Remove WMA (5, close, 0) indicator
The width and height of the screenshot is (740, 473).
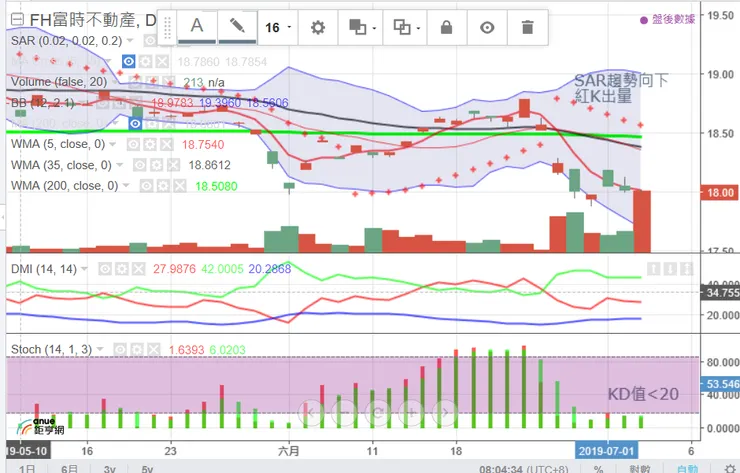point(166,144)
